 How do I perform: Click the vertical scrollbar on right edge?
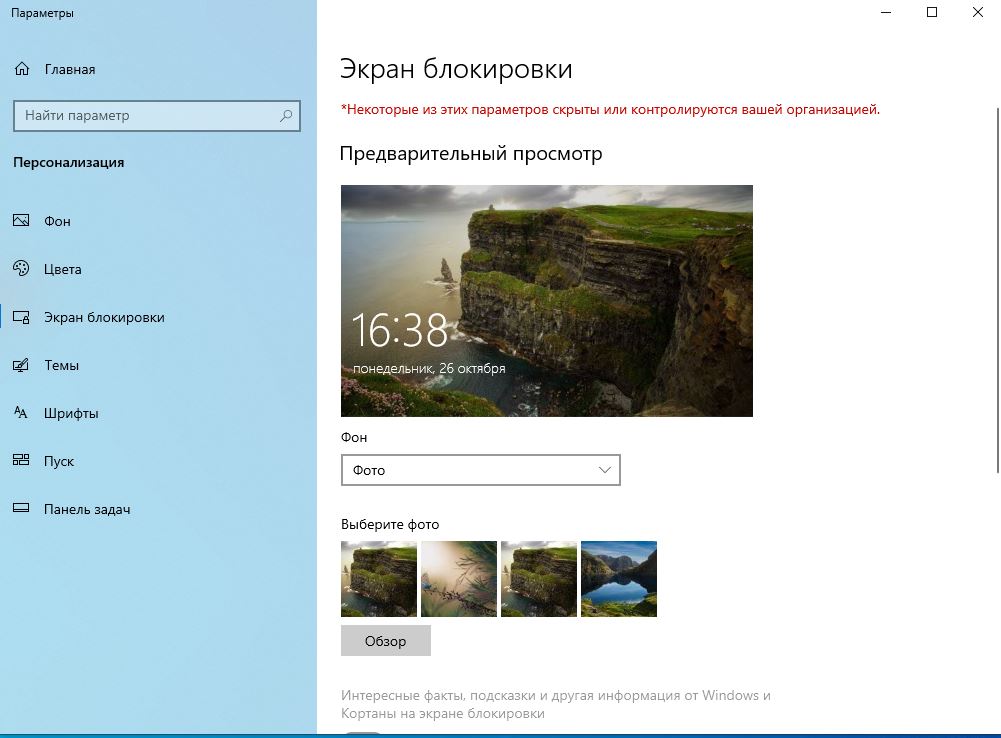point(998,290)
